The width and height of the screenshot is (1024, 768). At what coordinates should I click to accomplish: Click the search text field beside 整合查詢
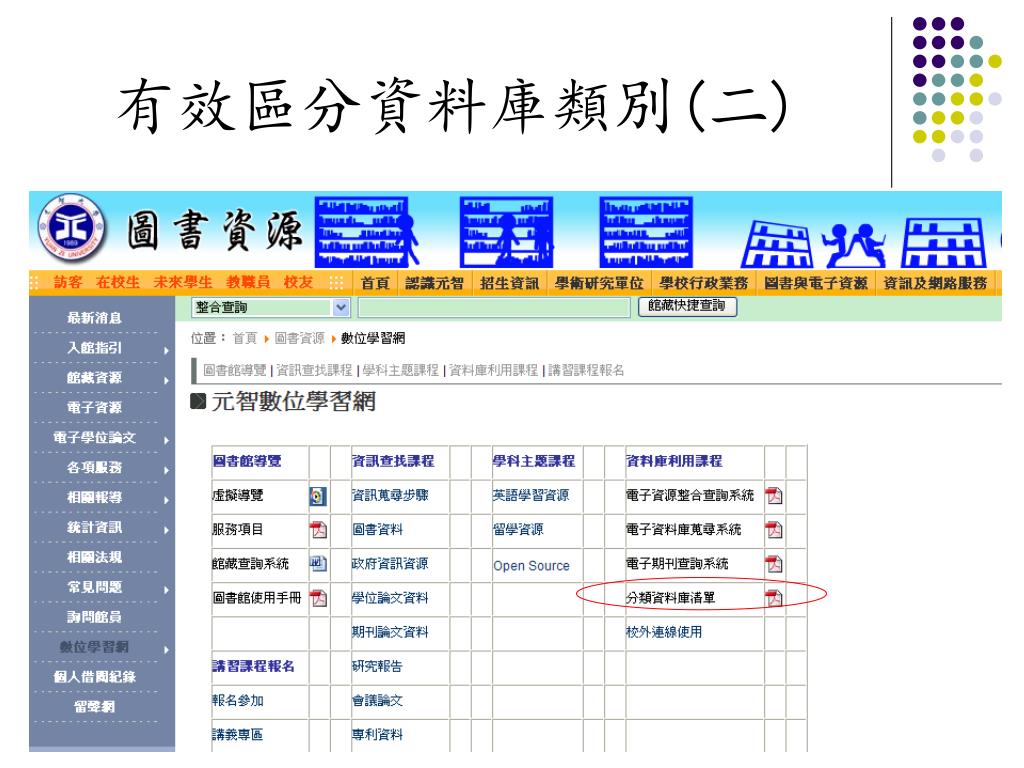click(x=494, y=308)
